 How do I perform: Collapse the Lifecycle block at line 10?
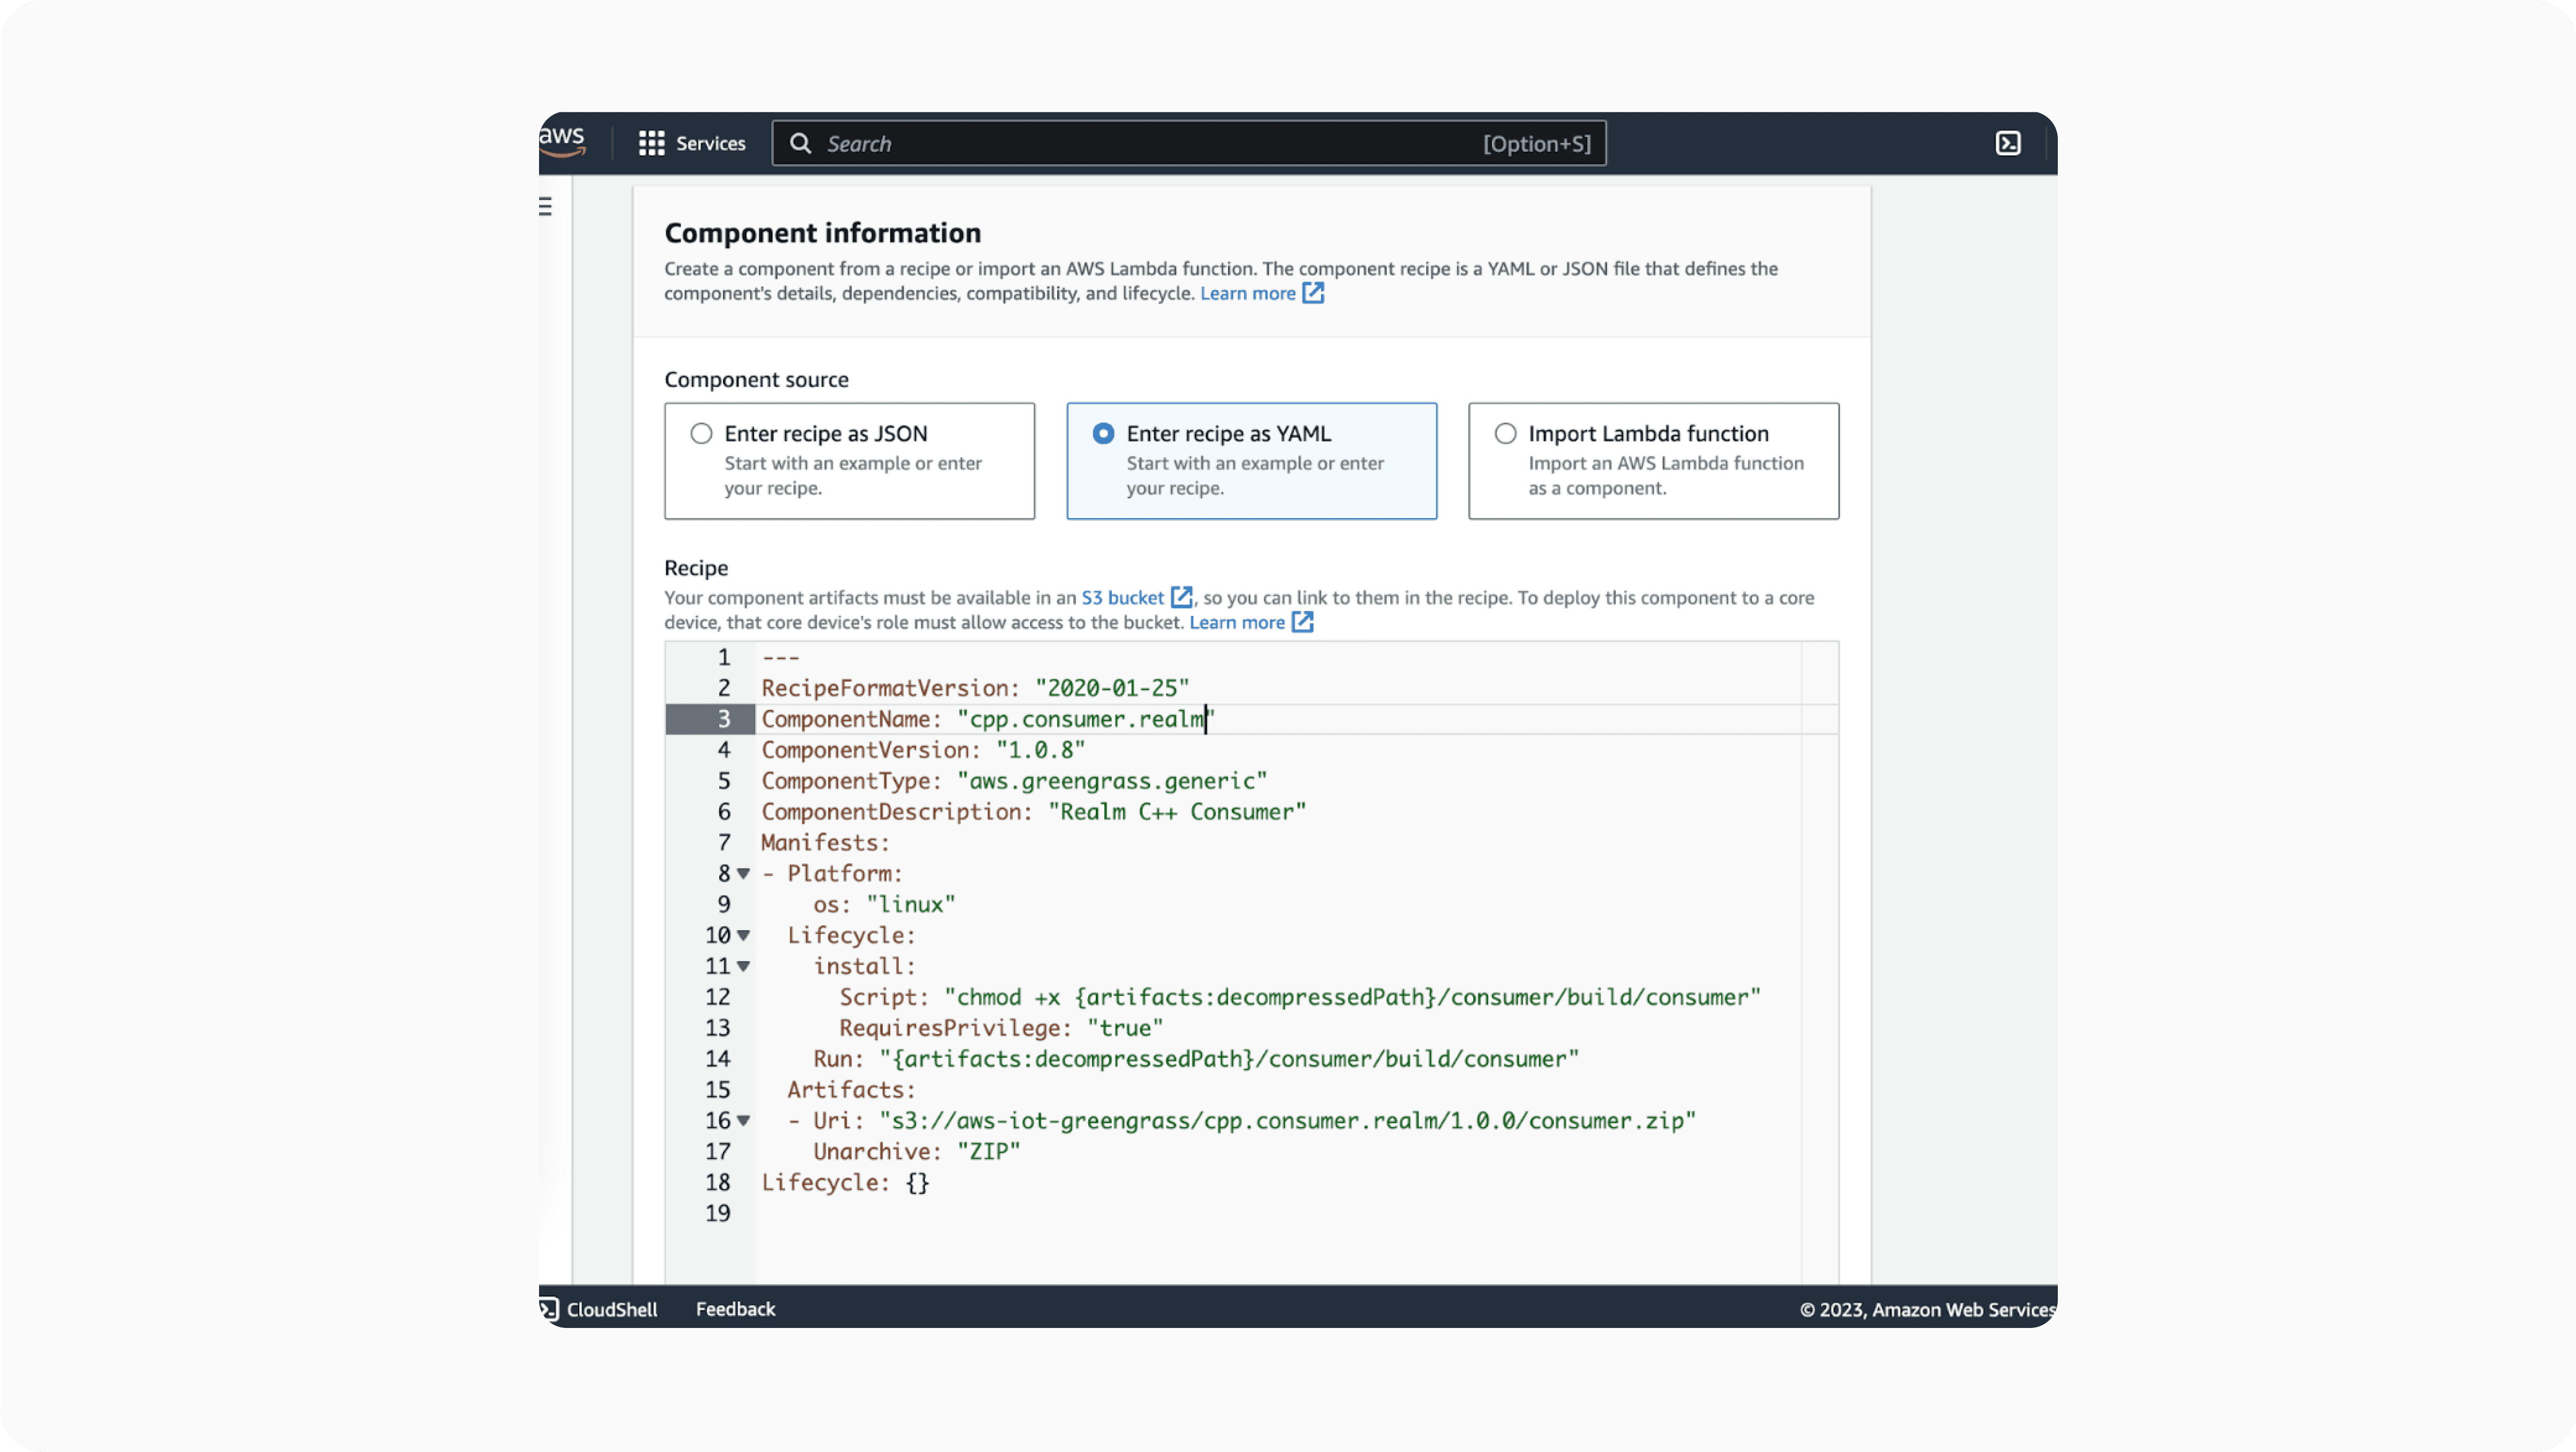(x=743, y=935)
